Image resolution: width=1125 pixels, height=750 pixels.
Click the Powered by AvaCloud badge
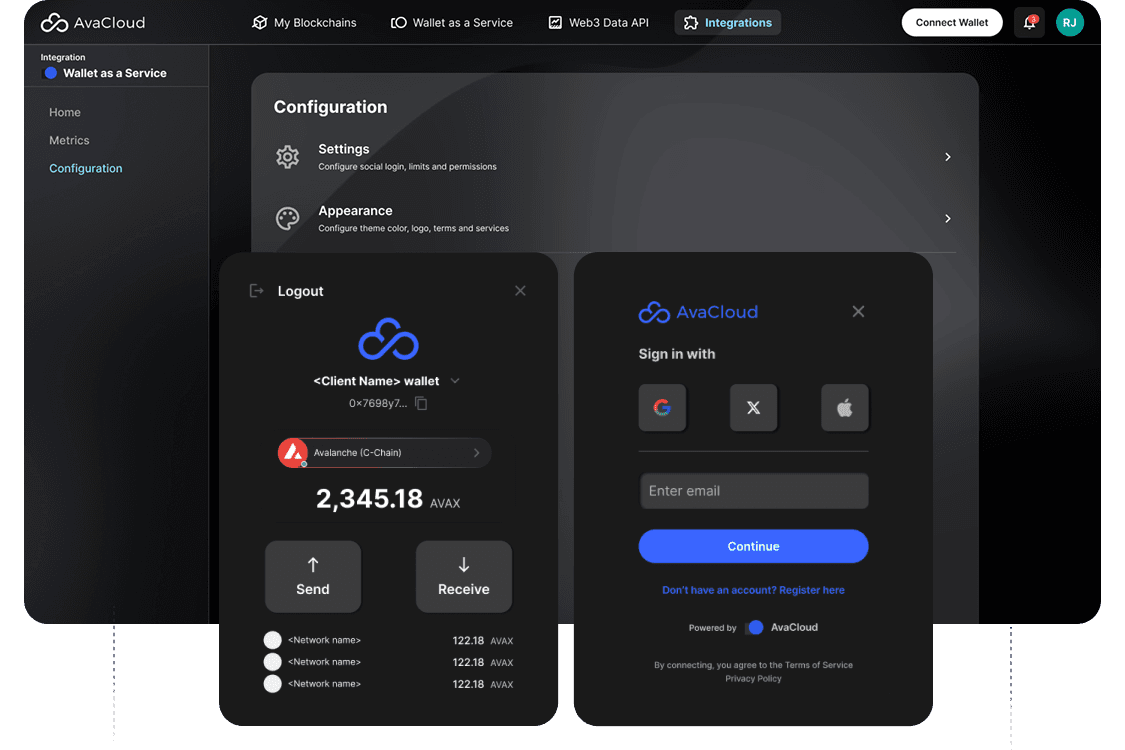point(753,627)
